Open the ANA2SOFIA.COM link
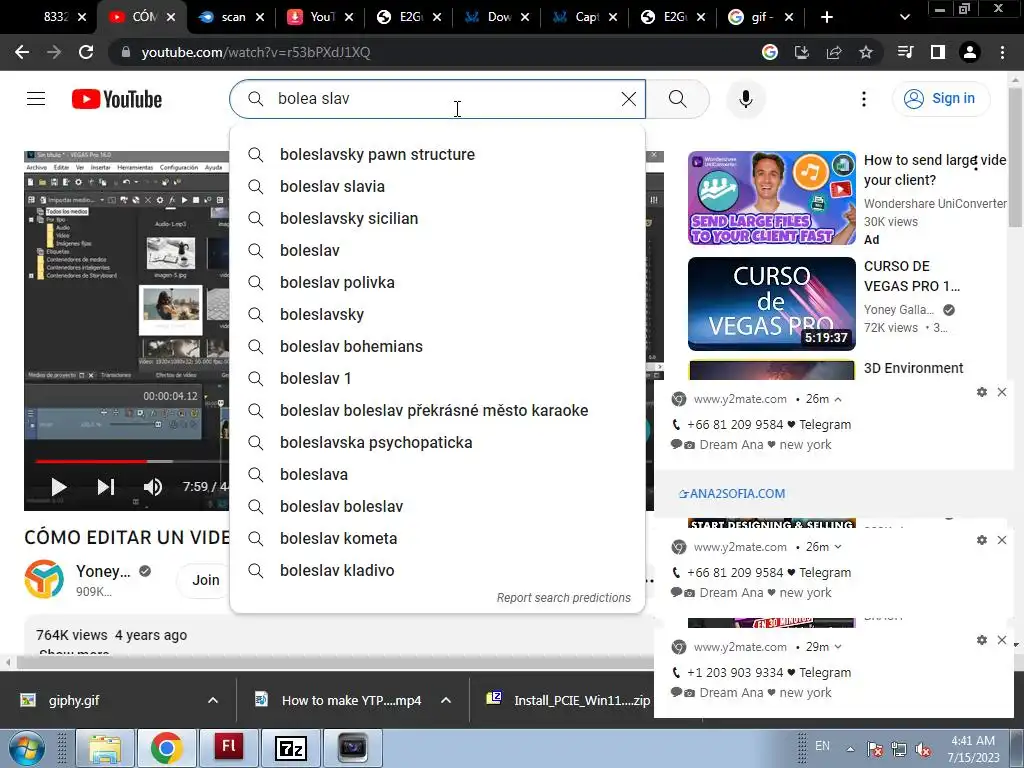The height and width of the screenshot is (768, 1024). tap(732, 494)
